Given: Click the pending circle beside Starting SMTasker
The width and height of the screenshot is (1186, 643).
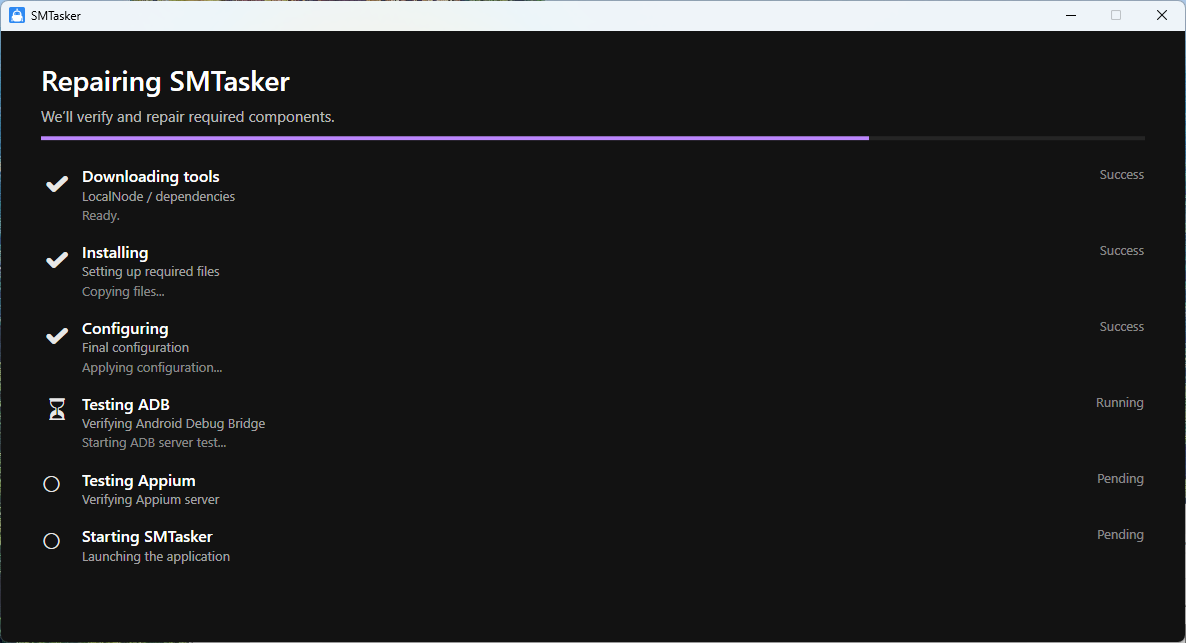Looking at the screenshot, I should tap(52, 541).
